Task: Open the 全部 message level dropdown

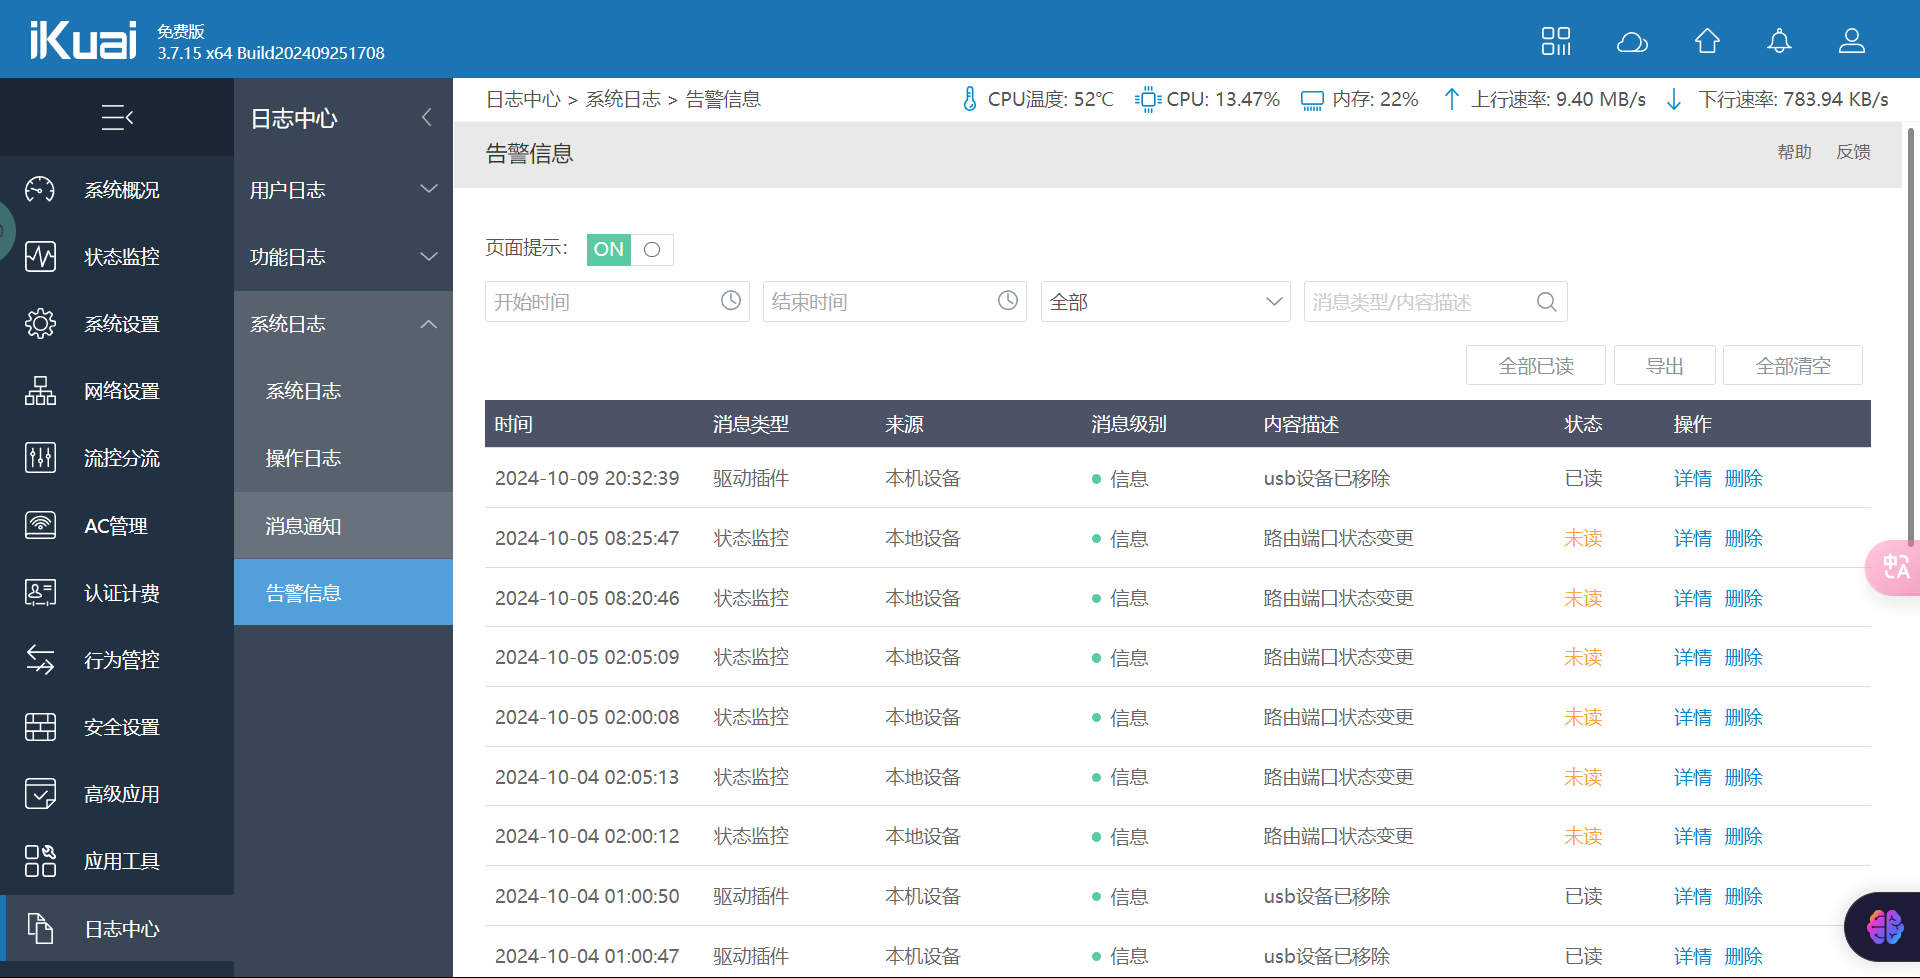Action: (x=1166, y=302)
